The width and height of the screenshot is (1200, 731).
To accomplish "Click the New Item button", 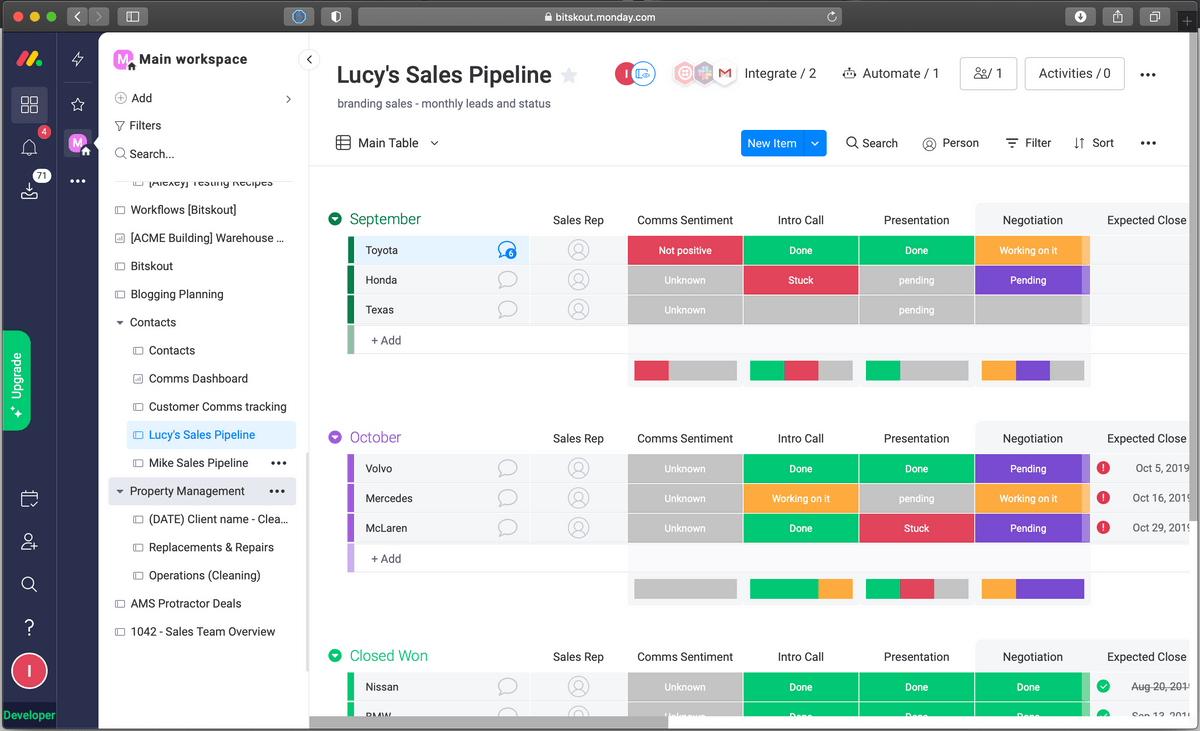I will click(x=772, y=143).
